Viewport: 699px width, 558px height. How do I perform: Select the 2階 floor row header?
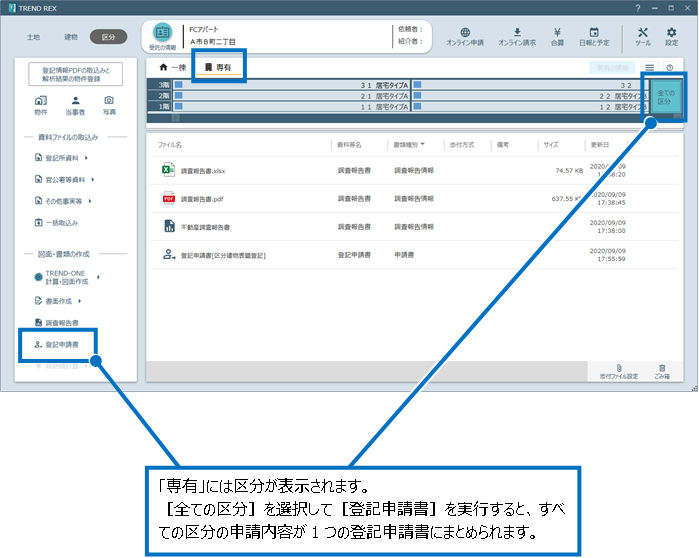coord(160,95)
